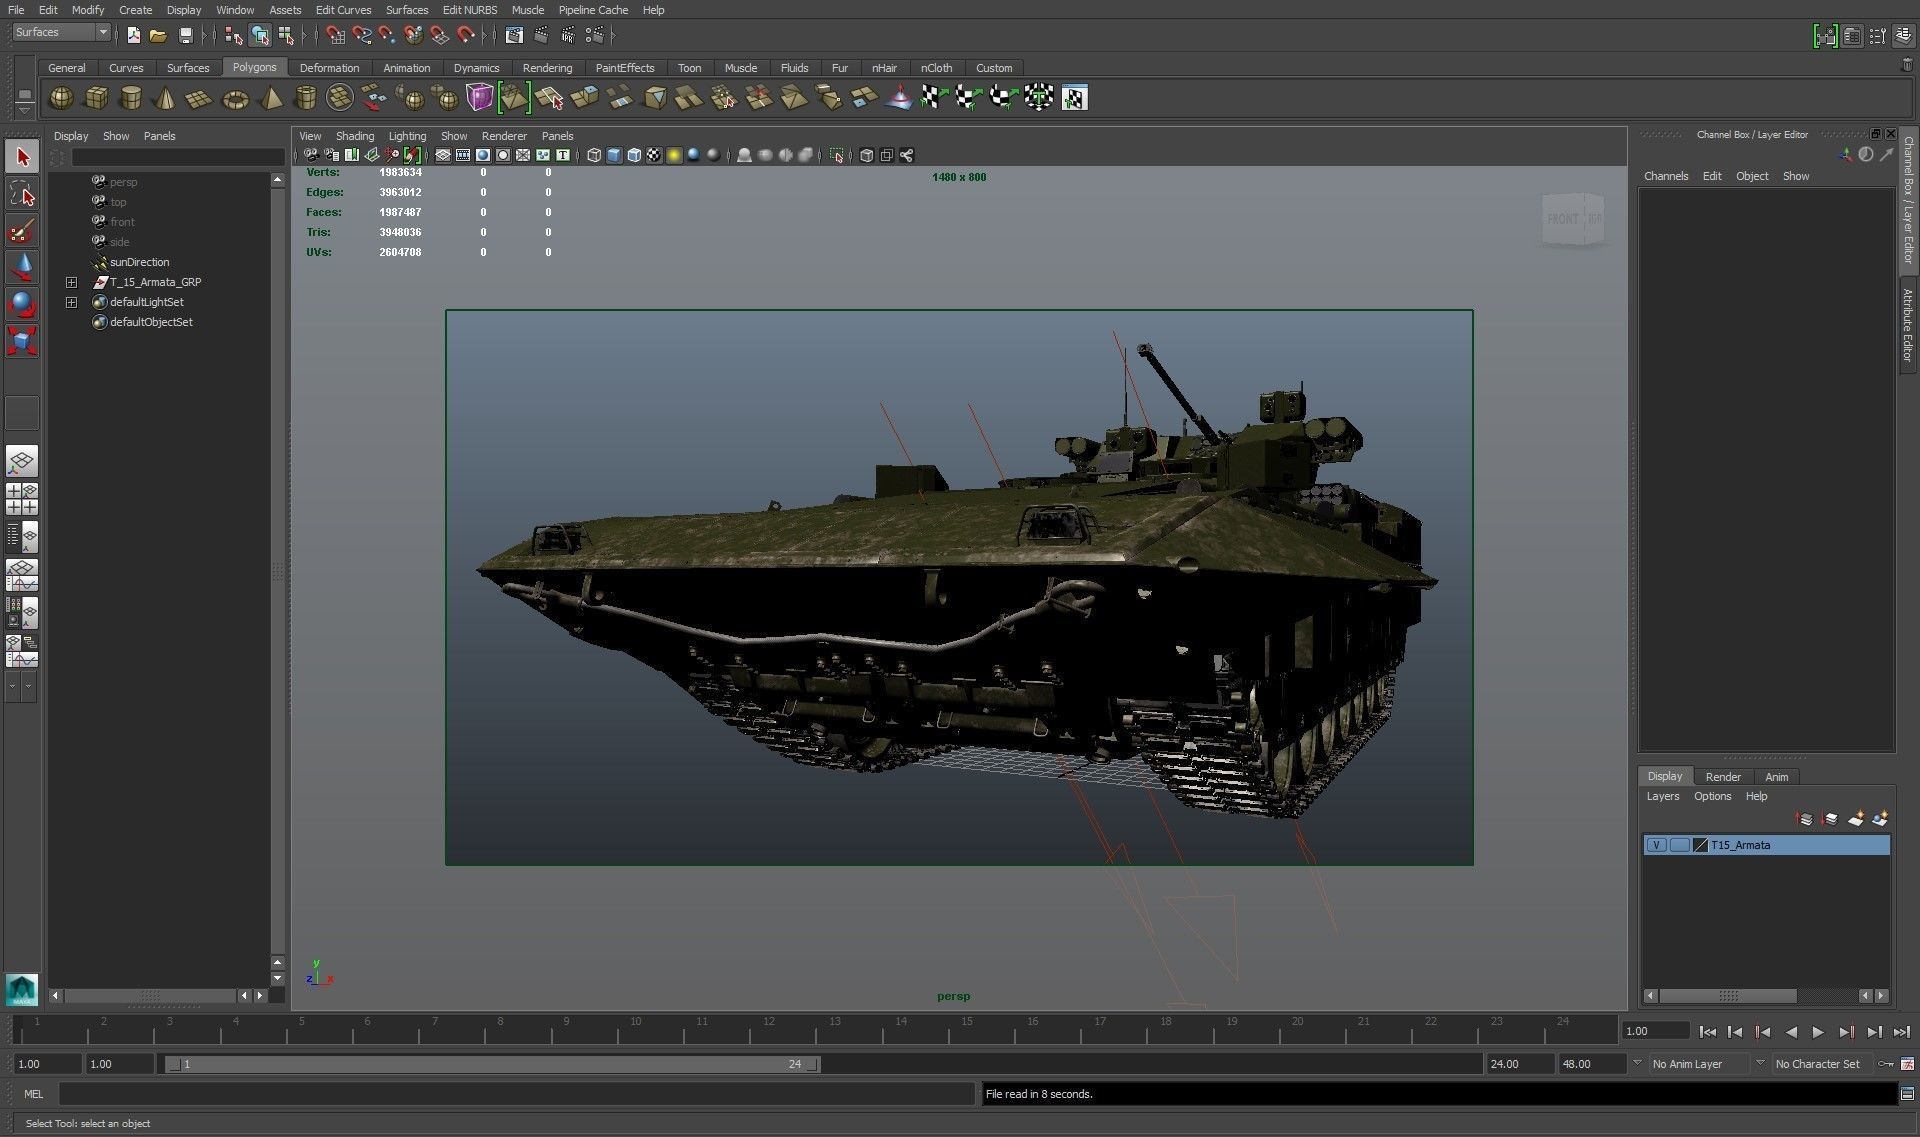Click the New scene icon

tap(134, 35)
